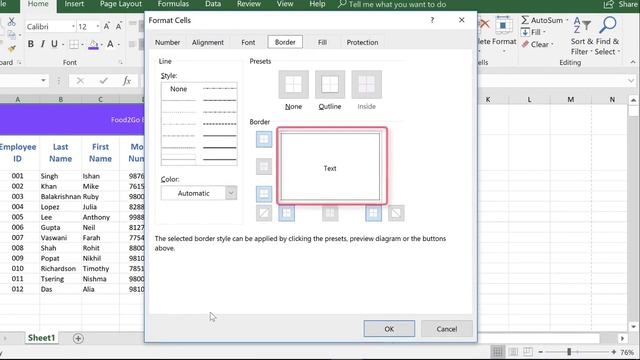Click the Borders icon in ribbon
640x360 pixels.
[x=74, y=44]
